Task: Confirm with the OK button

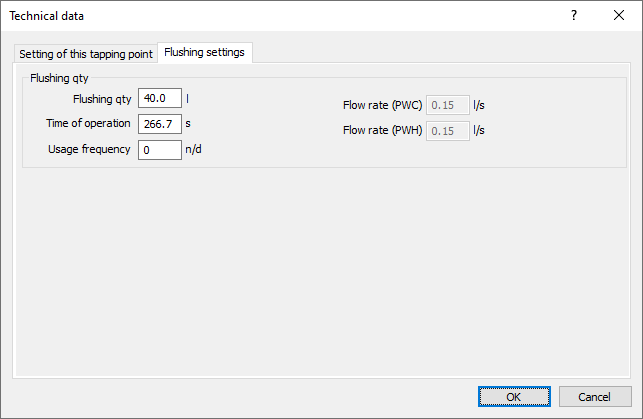Action: [514, 397]
